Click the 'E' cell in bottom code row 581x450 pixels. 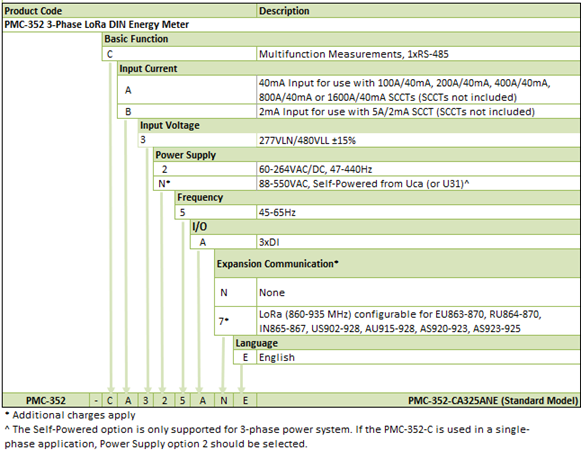[245, 400]
